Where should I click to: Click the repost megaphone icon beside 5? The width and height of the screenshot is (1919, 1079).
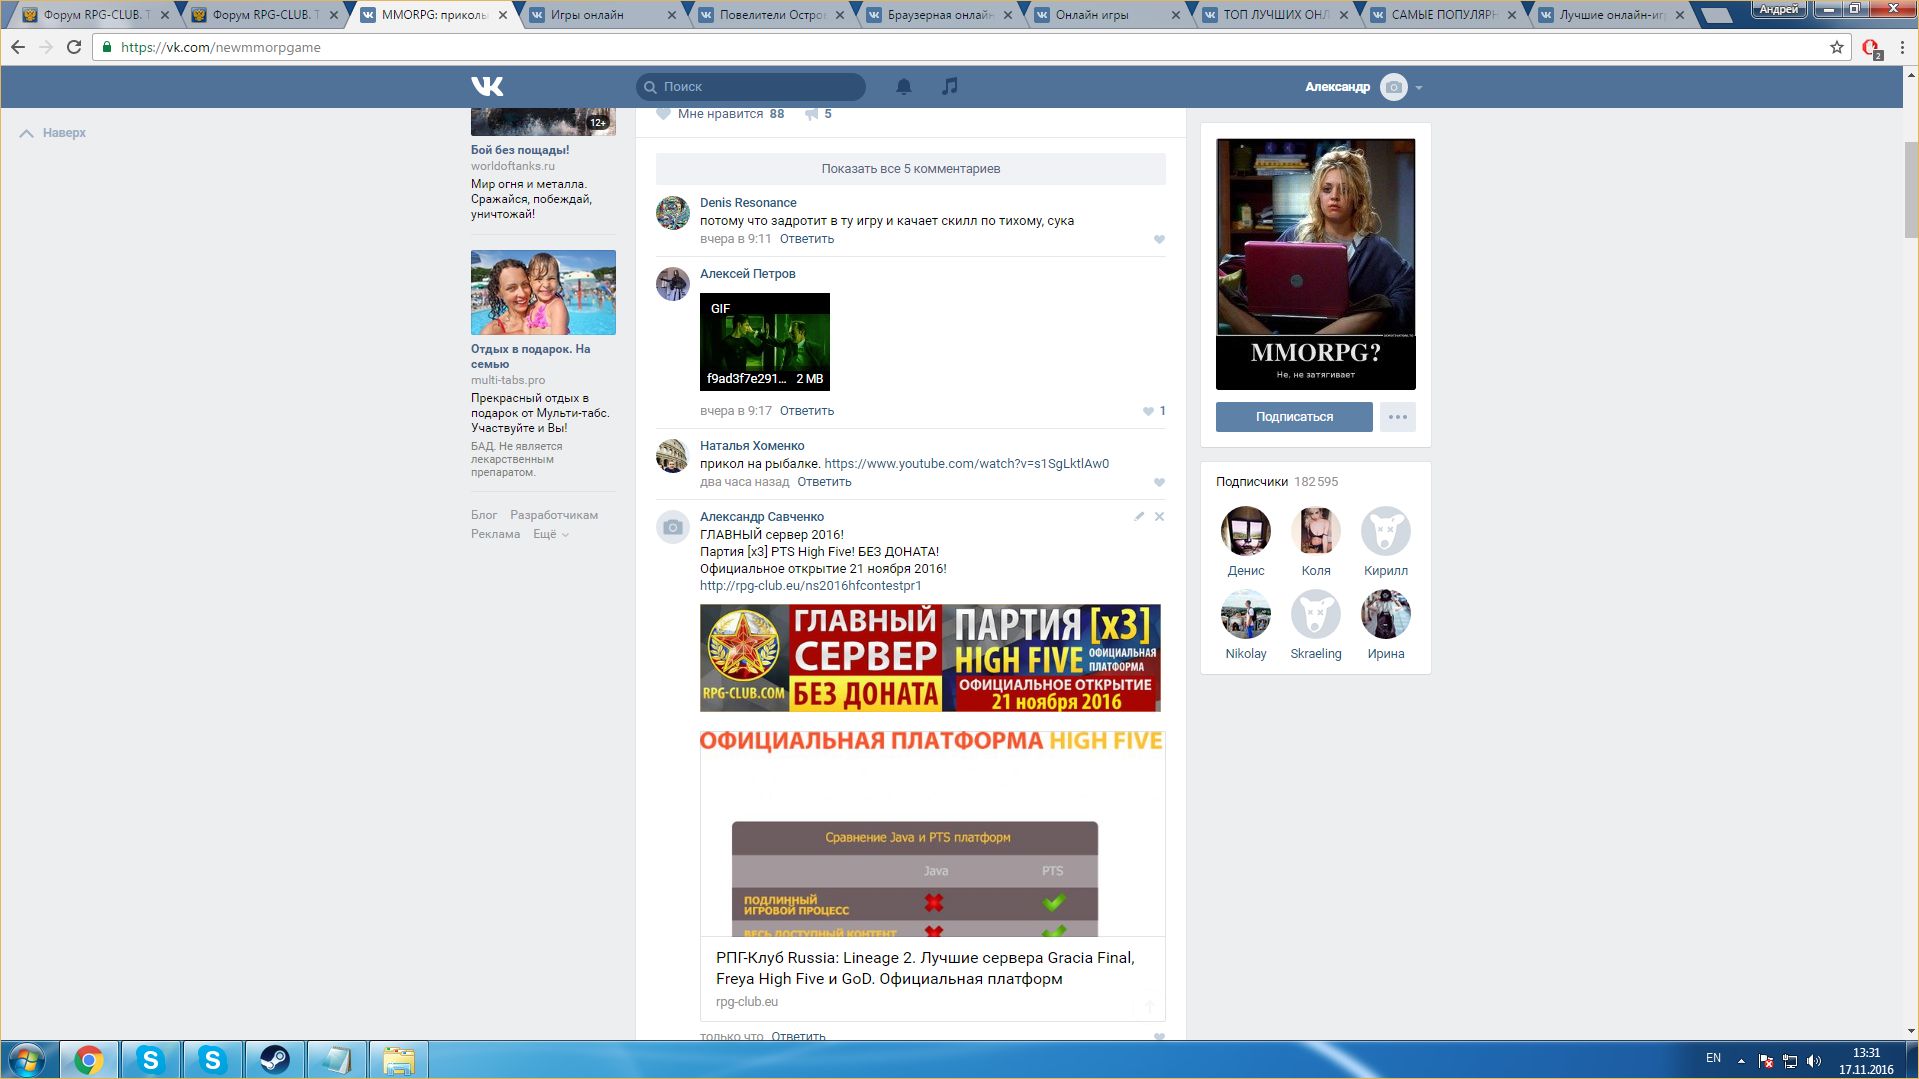(x=812, y=114)
